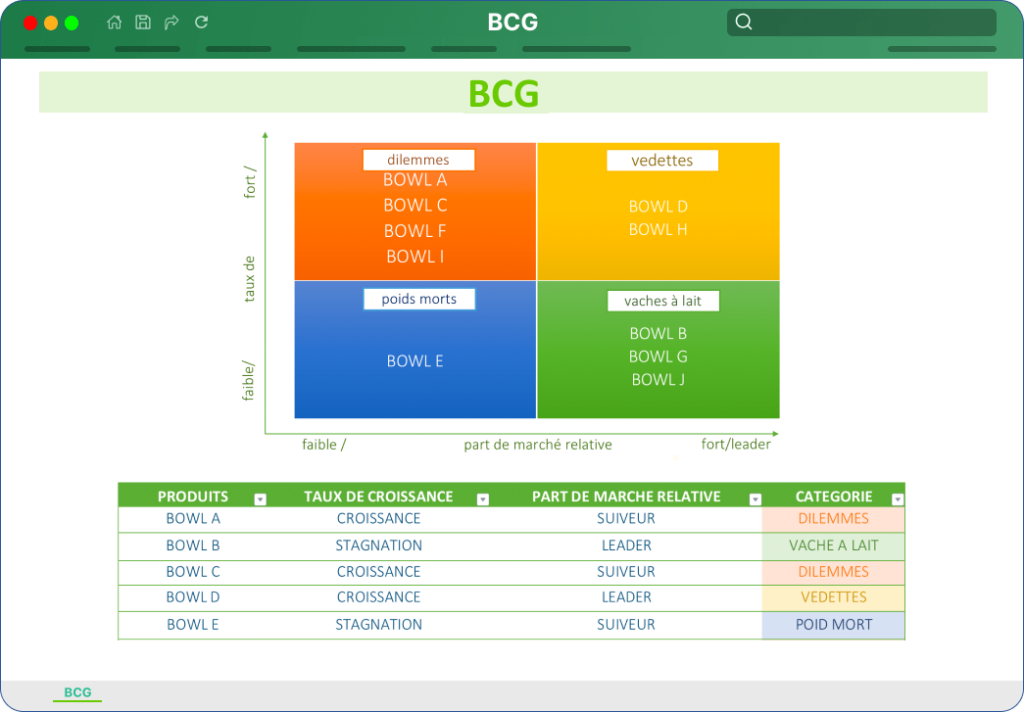Click the vertical 'faible/' axis label
The image size is (1024, 712).
[248, 380]
